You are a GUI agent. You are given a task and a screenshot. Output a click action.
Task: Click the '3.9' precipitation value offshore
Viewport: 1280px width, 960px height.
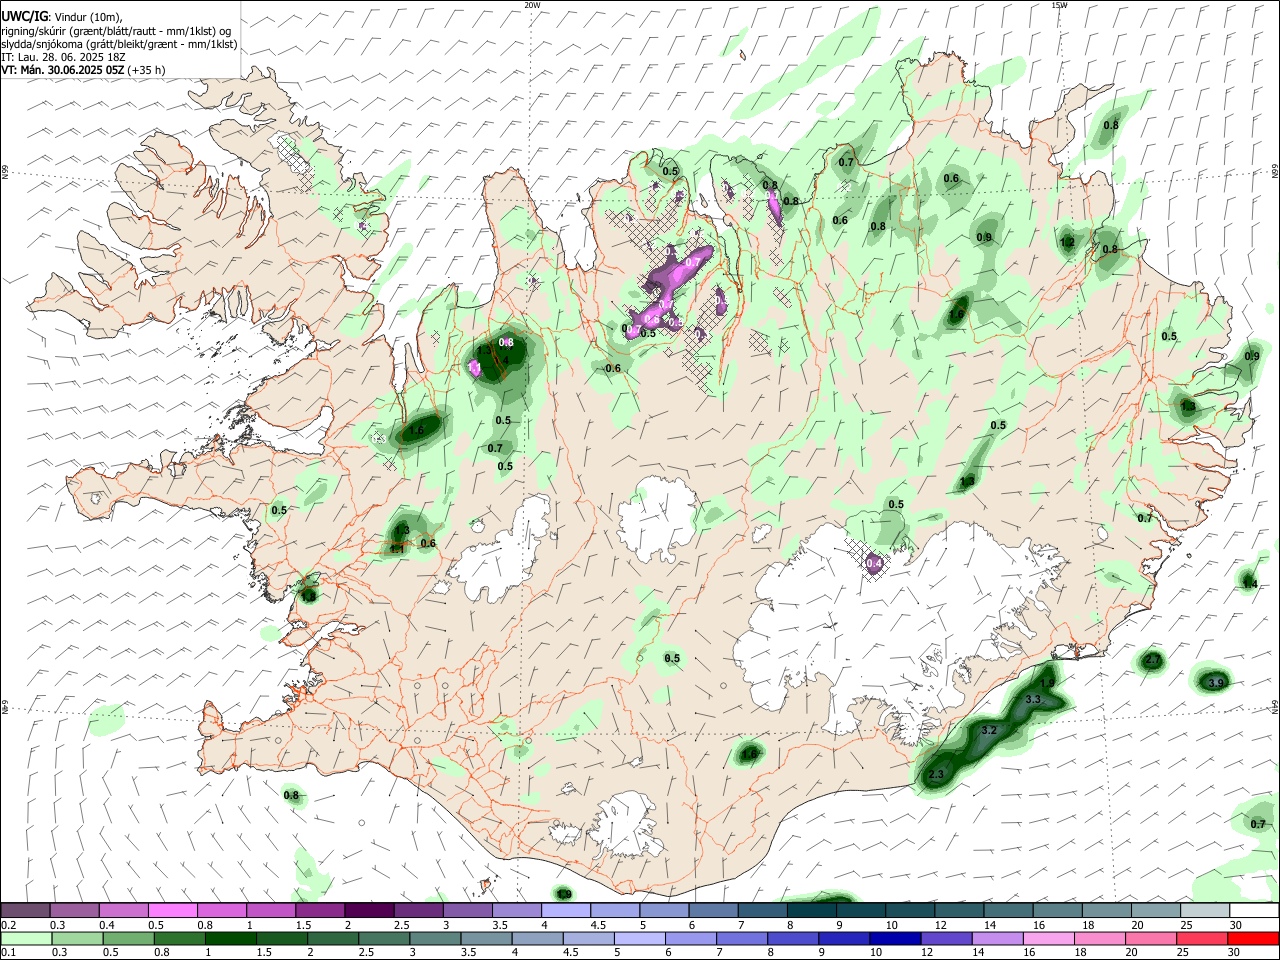(x=1216, y=683)
